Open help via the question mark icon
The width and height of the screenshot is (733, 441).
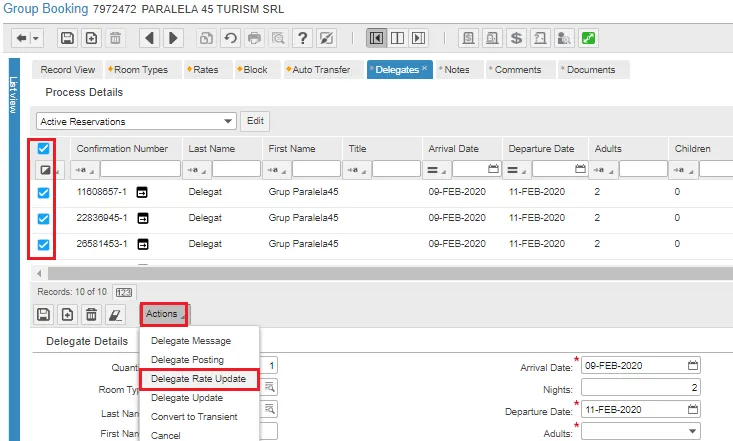[302, 38]
